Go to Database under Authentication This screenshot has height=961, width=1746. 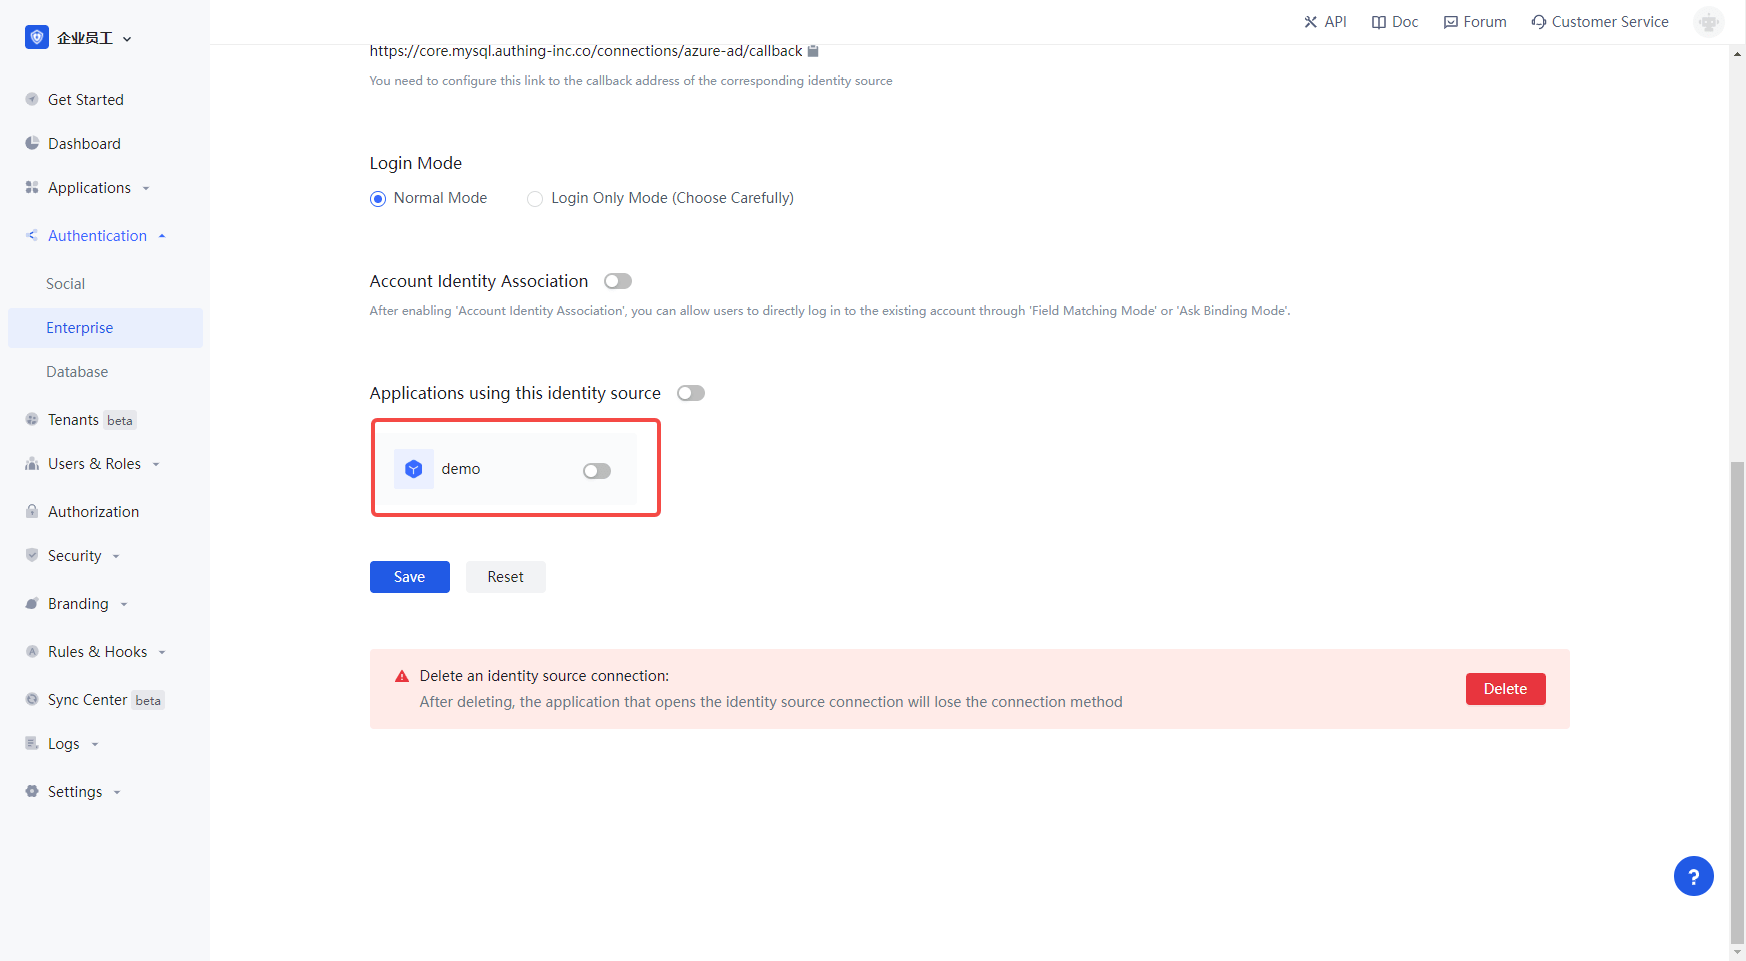click(77, 372)
